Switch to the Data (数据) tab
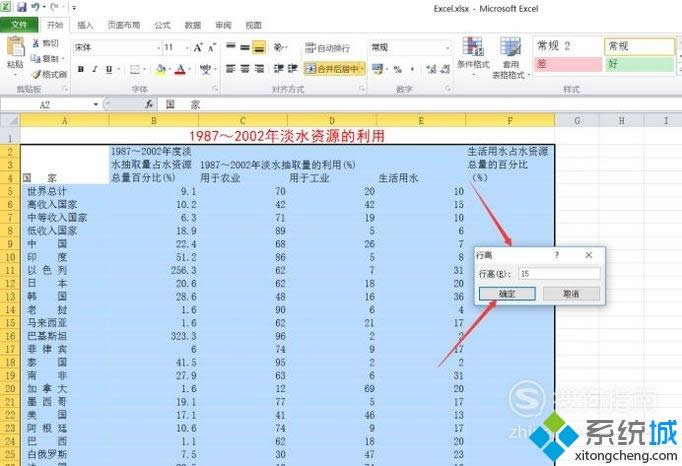The width and height of the screenshot is (682, 466). point(192,25)
